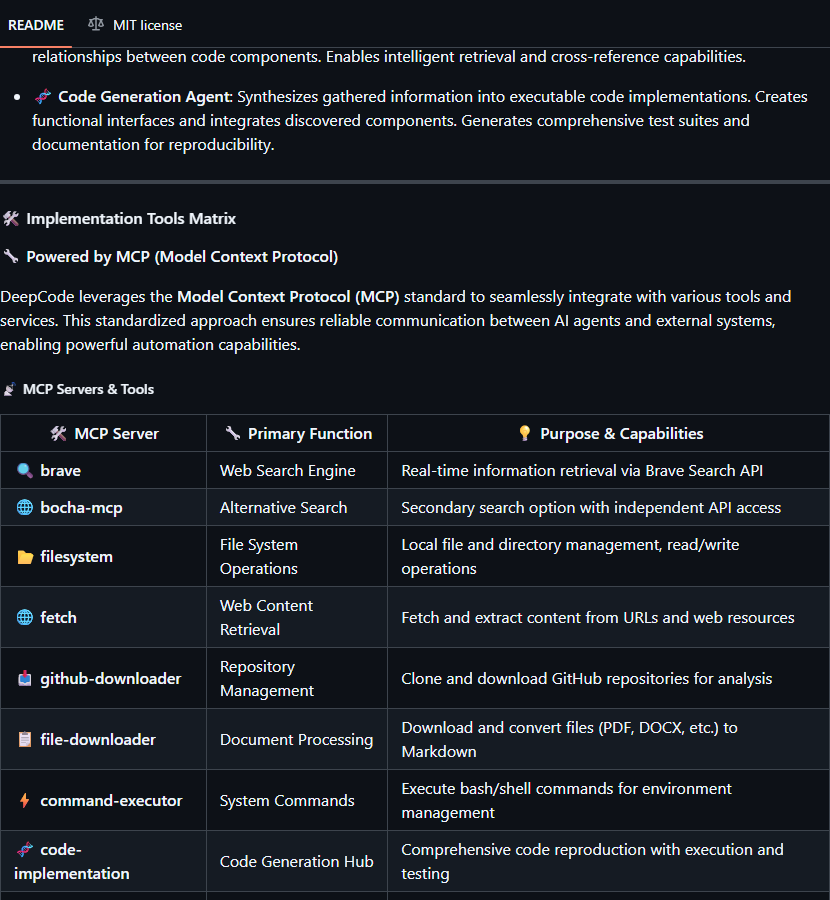The height and width of the screenshot is (900, 830).
Task: Click the globe icon beside bocha-mcp
Action: tap(25, 507)
